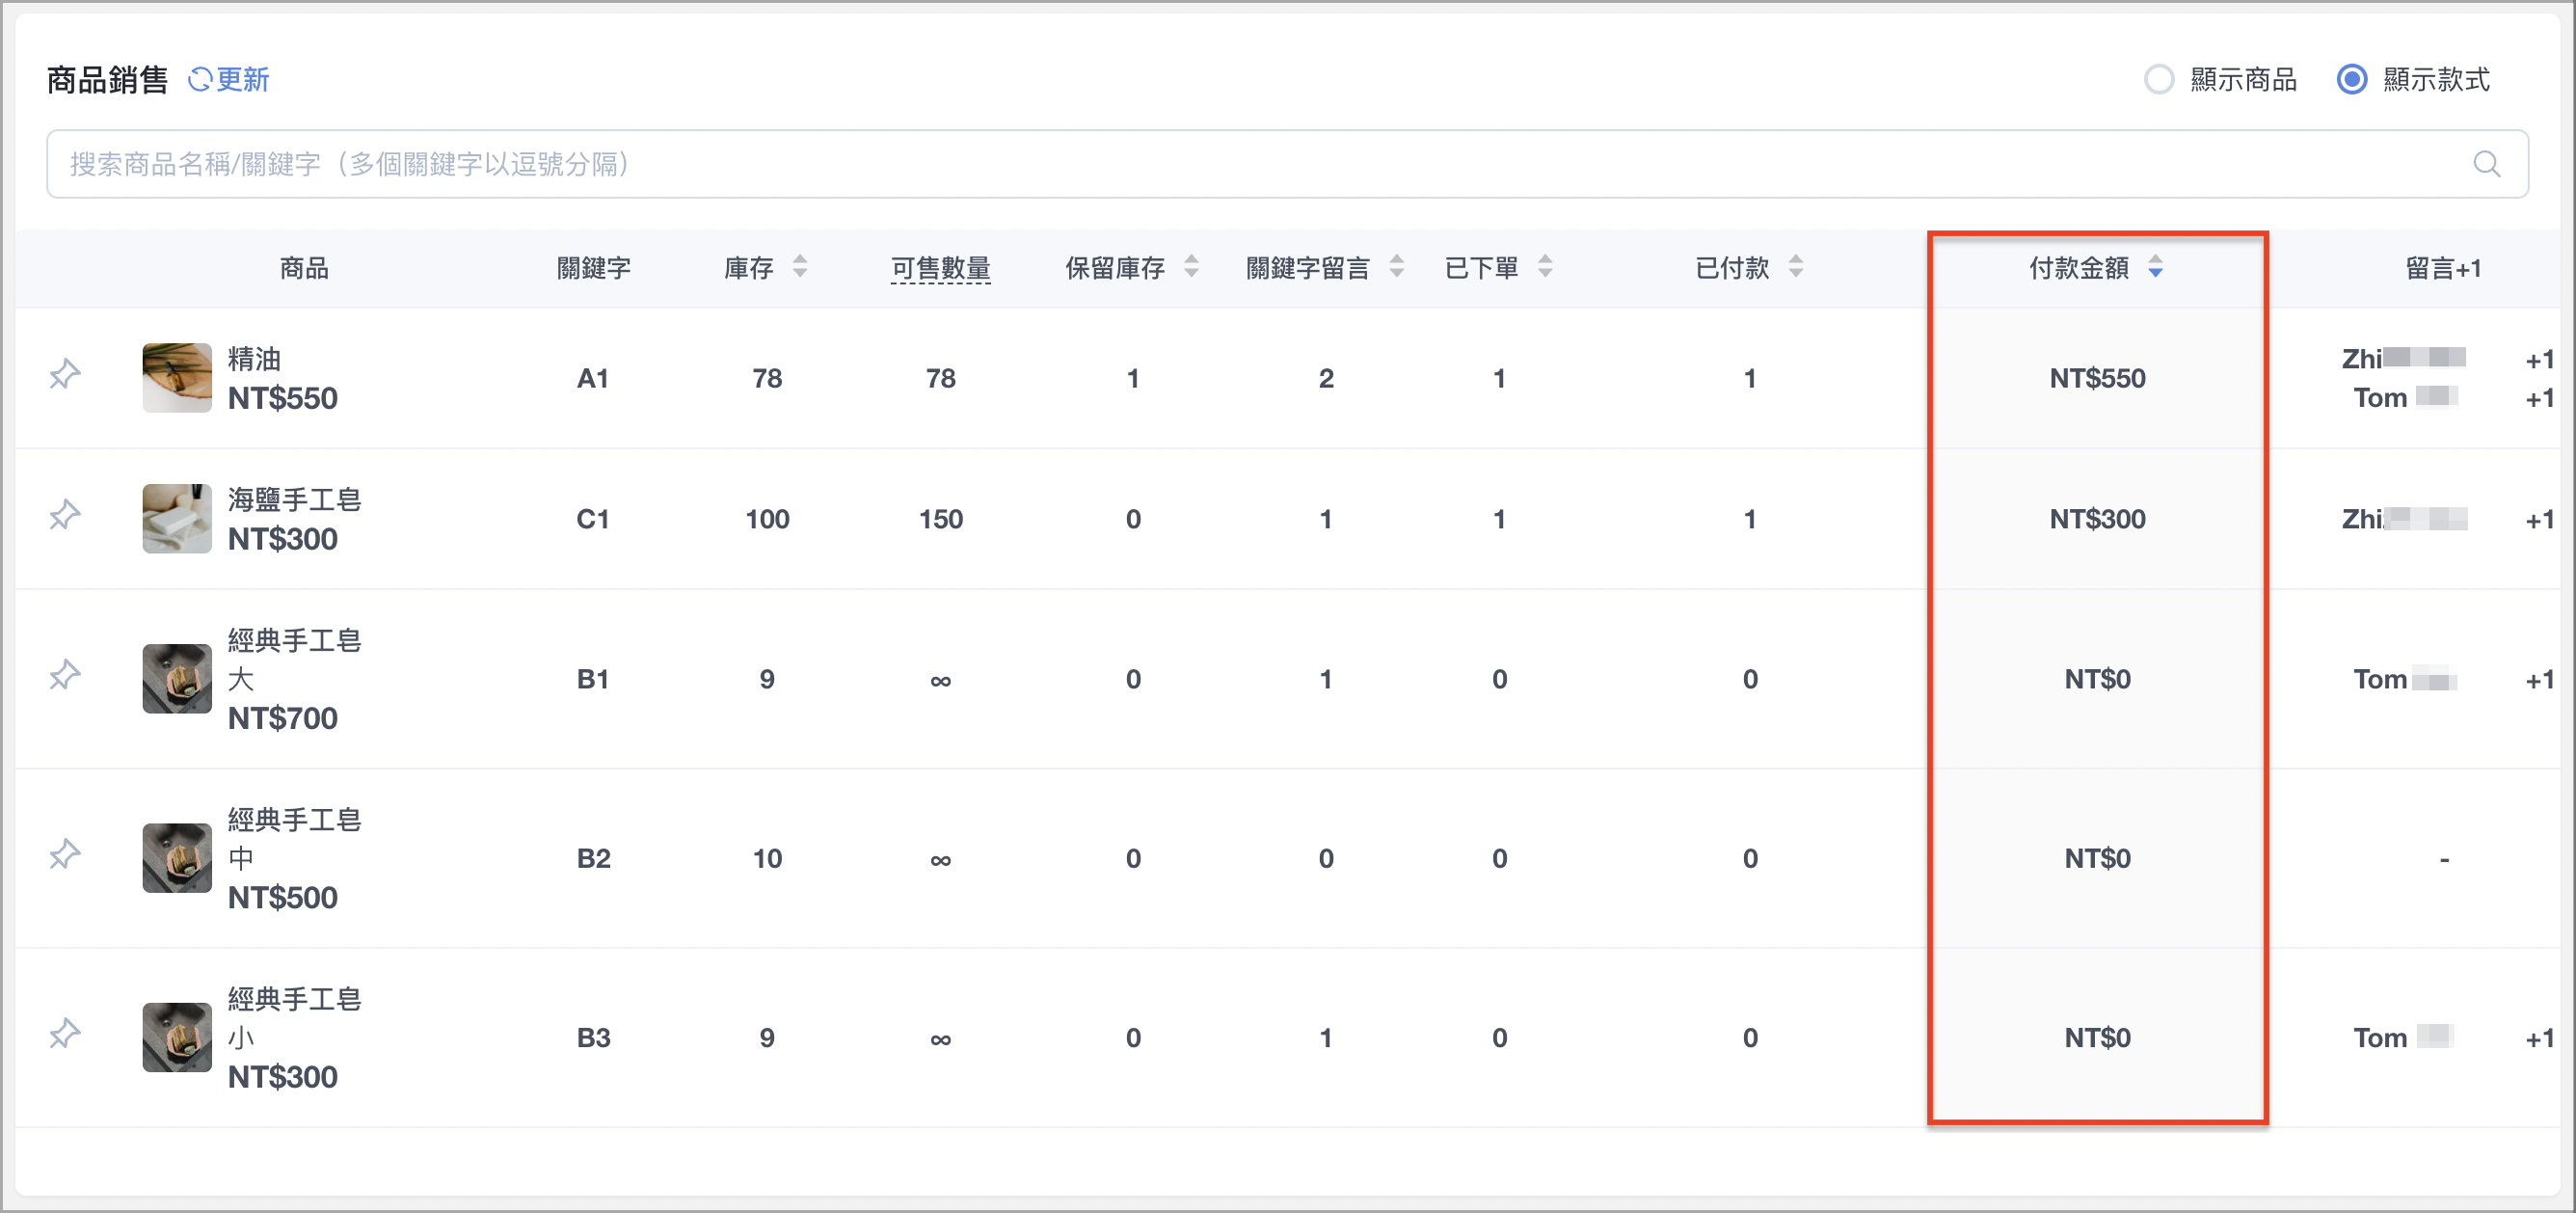2576x1213 pixels.
Task: Click the 商品 column header
Action: (x=304, y=268)
